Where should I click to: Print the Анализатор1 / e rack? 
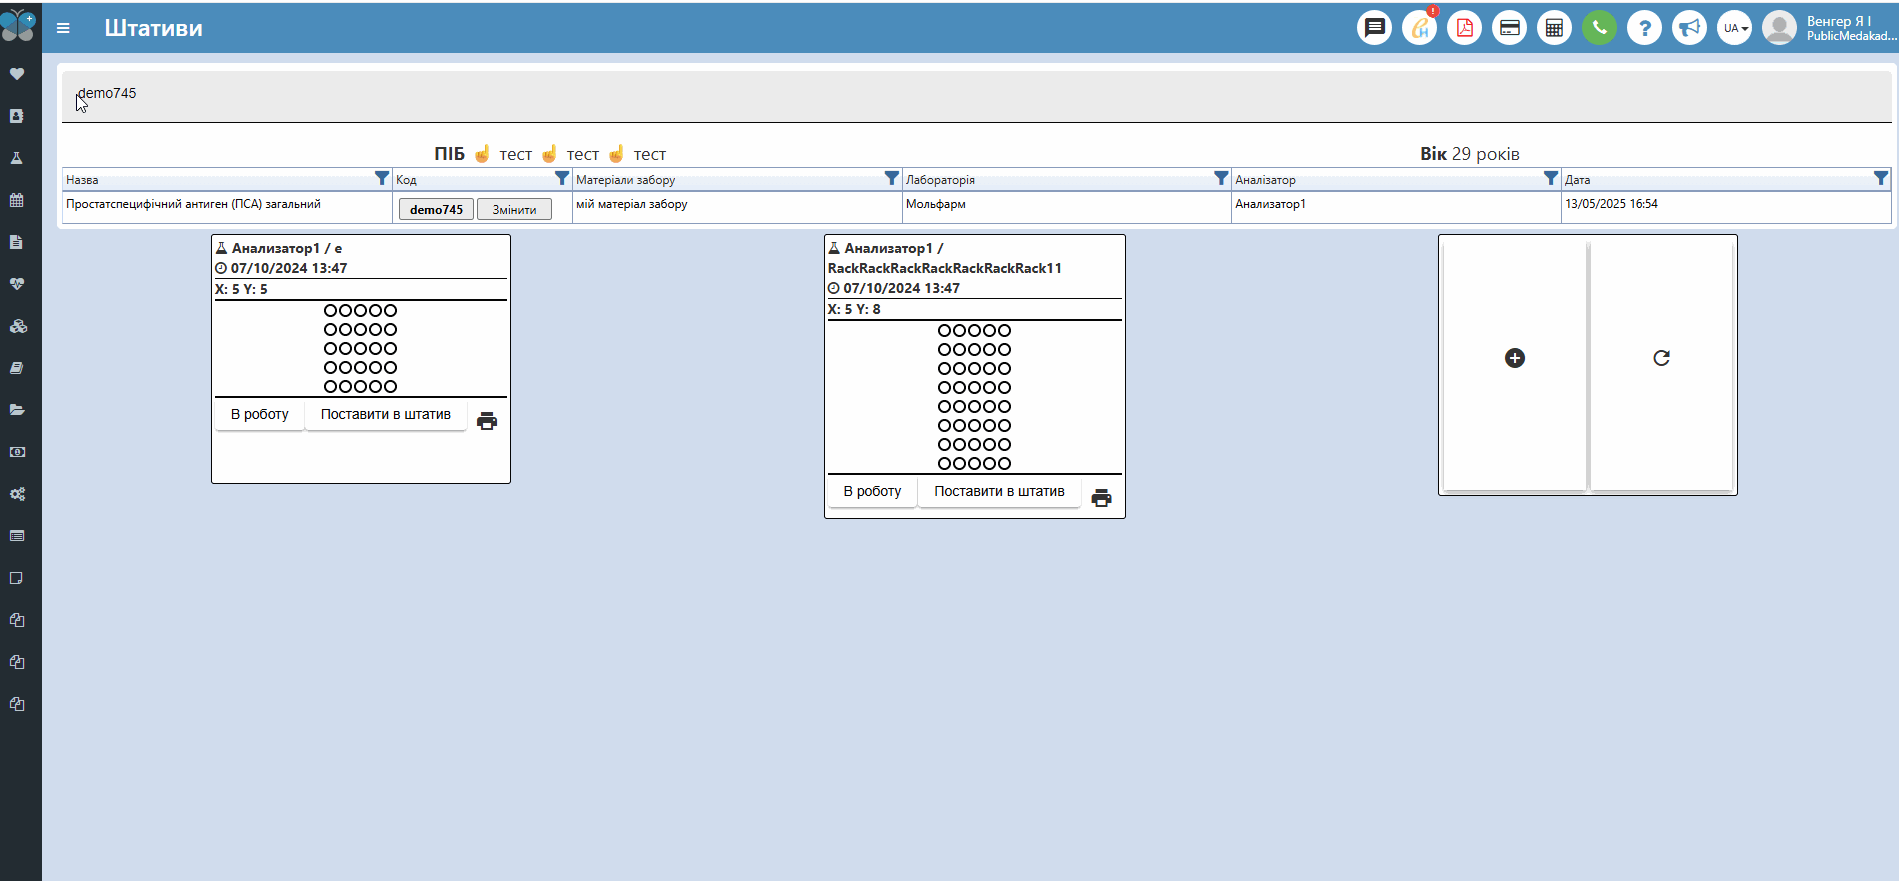(x=487, y=421)
